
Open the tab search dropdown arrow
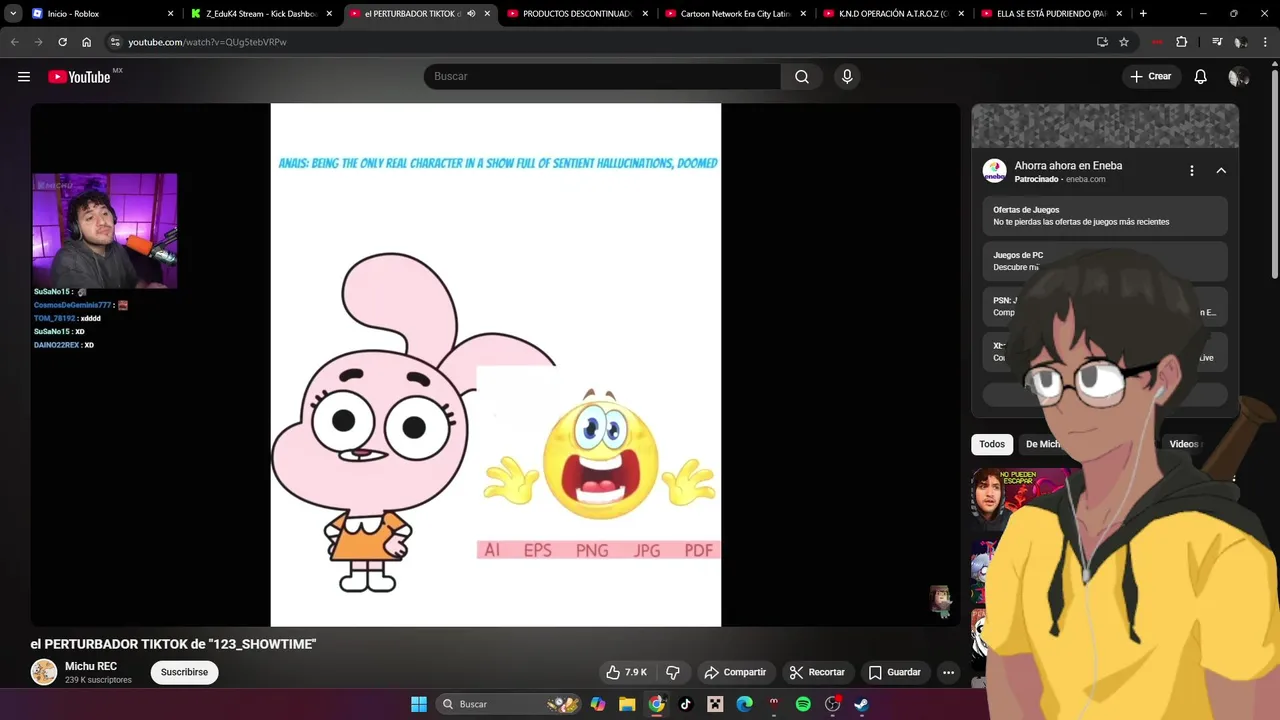[x=13, y=14]
